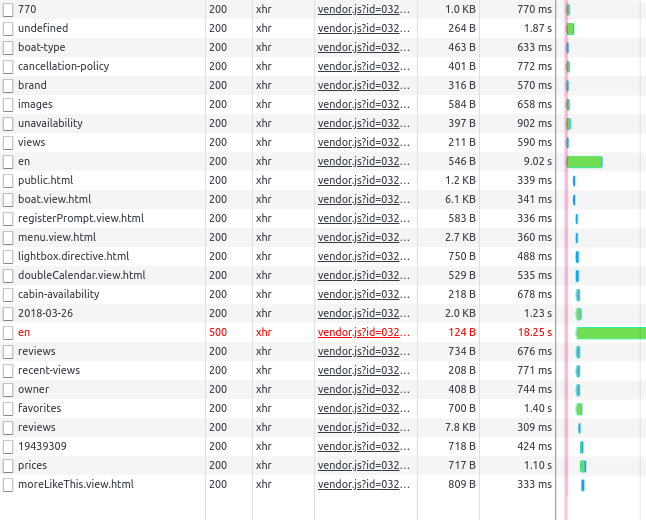The height and width of the screenshot is (520, 646).
Task: Select the icon next to cancellation-policy row
Action: (8, 66)
